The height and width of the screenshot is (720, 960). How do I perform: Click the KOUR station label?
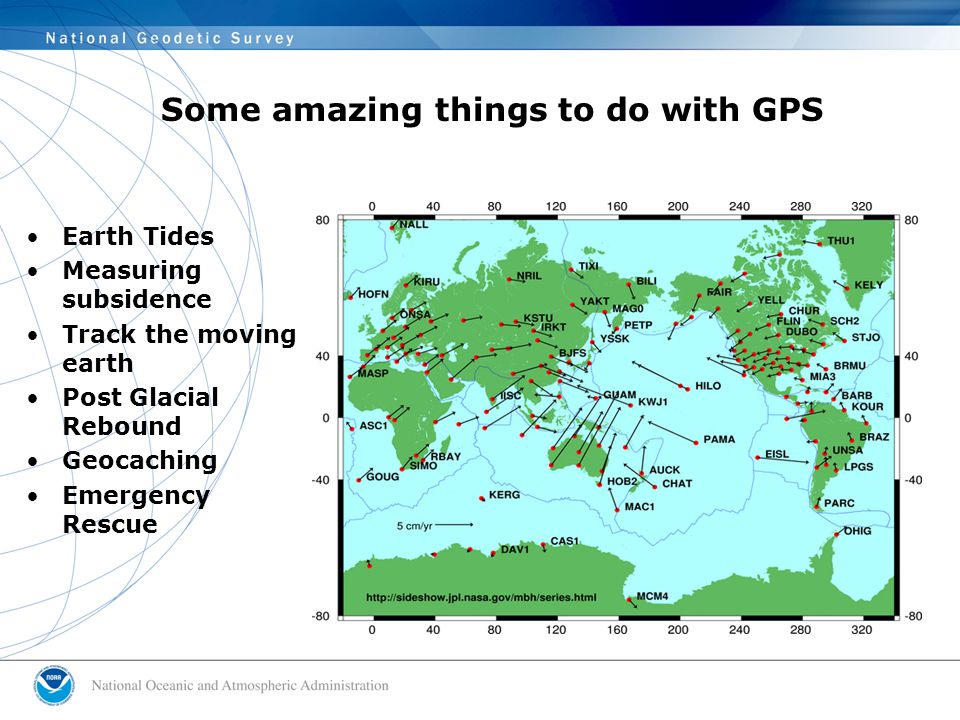coord(868,407)
